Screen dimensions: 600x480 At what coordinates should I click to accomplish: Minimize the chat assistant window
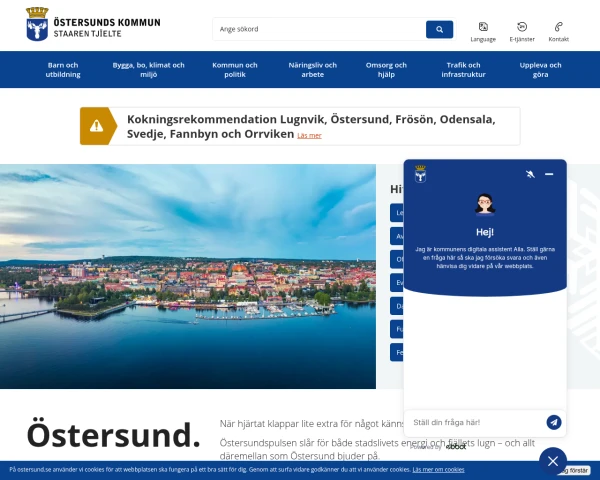click(x=549, y=174)
